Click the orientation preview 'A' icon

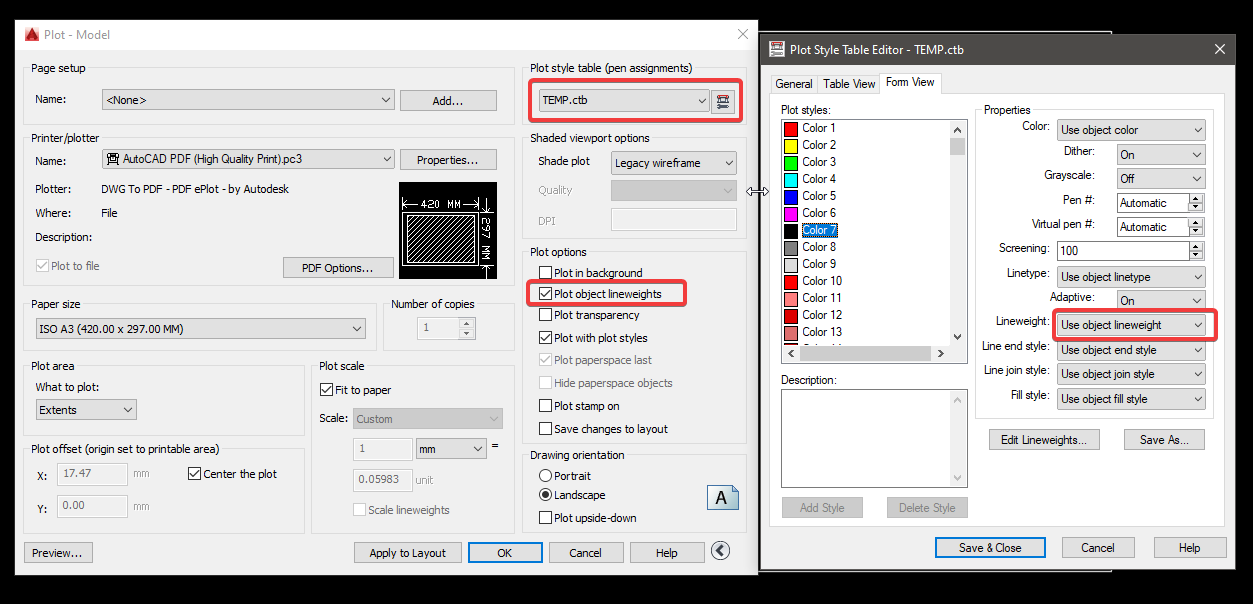(x=723, y=496)
